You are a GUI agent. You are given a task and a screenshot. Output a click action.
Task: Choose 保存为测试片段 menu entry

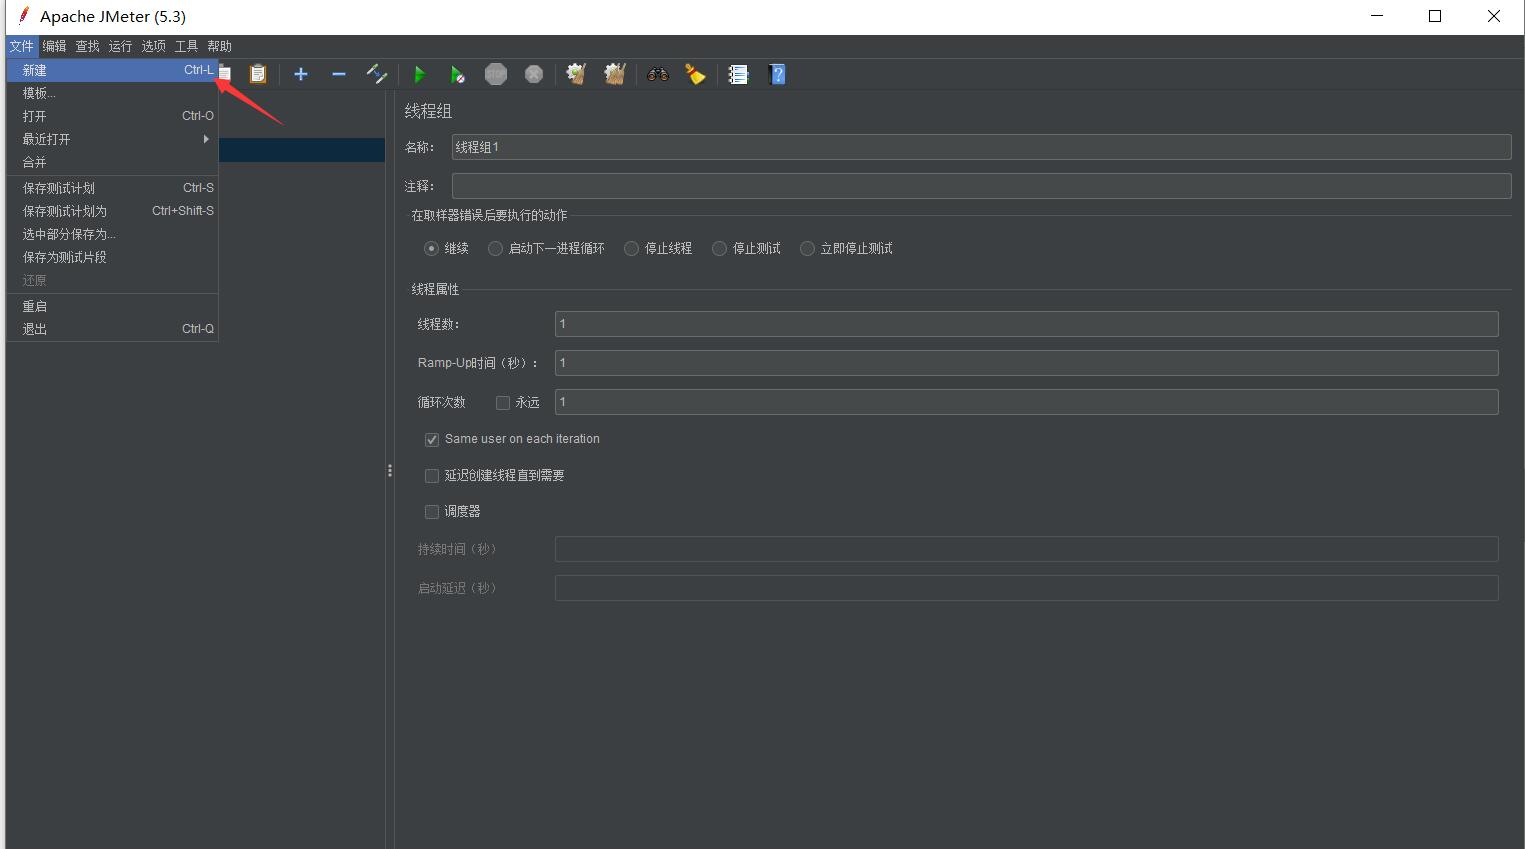click(112, 257)
